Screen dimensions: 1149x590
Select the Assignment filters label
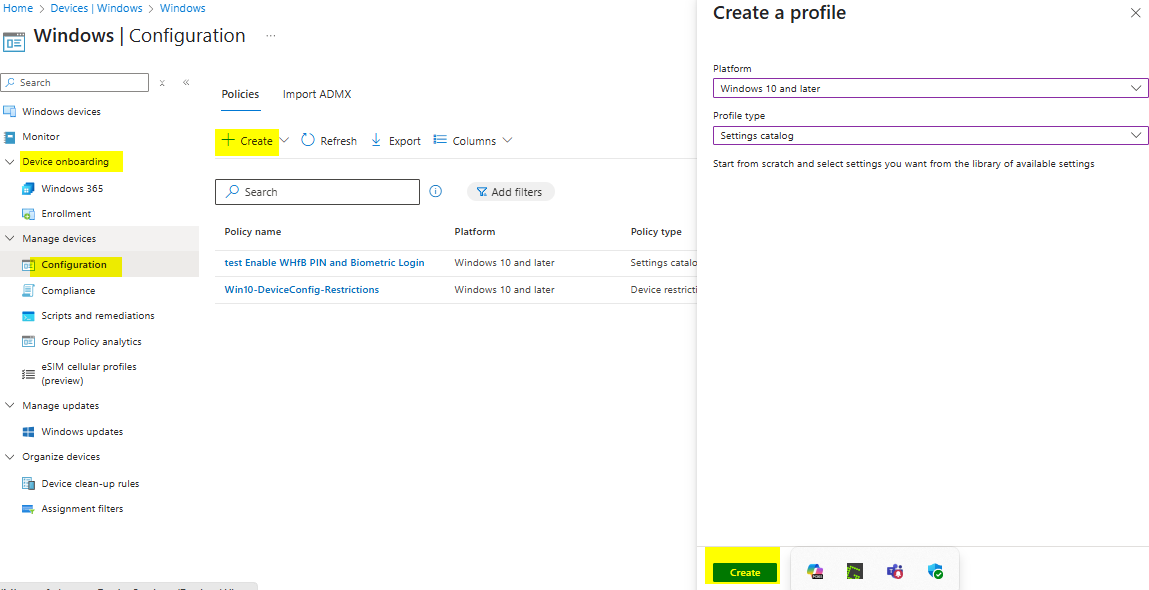pos(82,509)
